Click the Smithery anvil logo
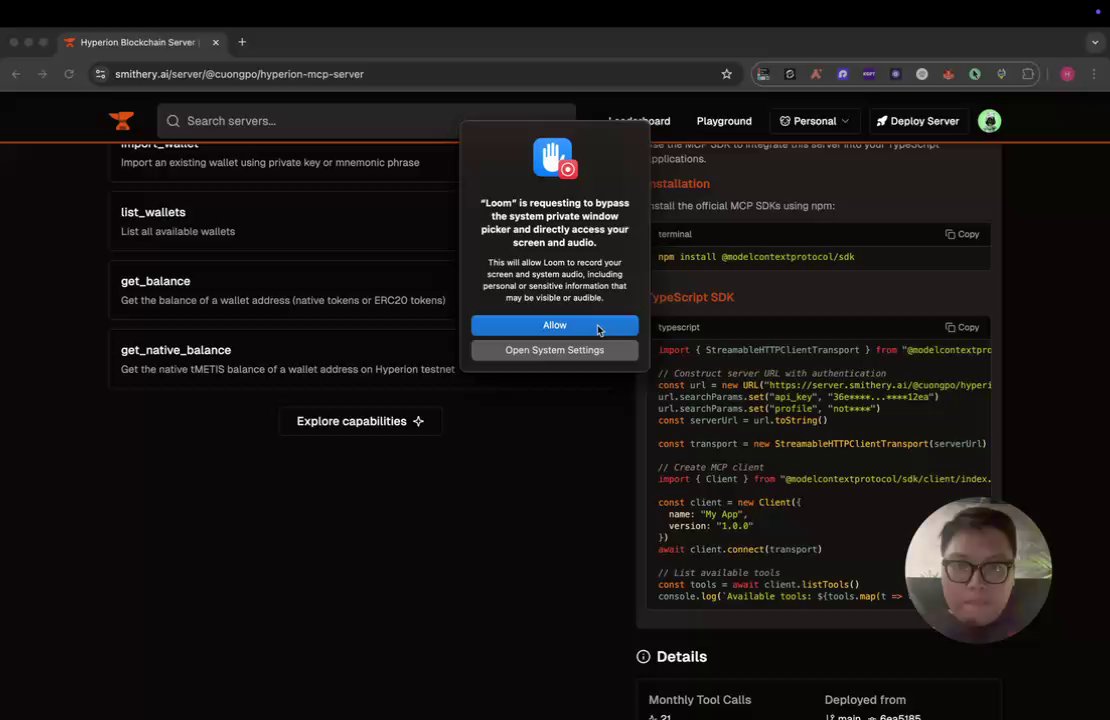 (122, 121)
